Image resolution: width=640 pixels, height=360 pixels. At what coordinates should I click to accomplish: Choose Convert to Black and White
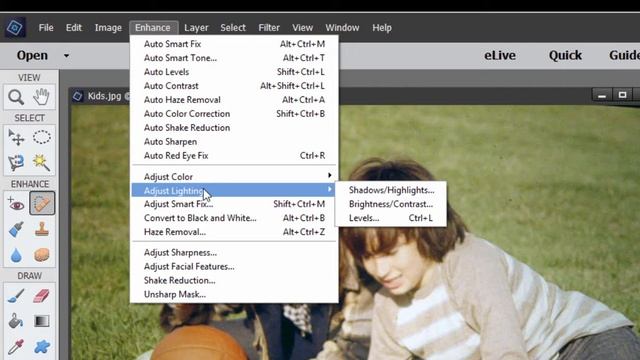pos(234,218)
